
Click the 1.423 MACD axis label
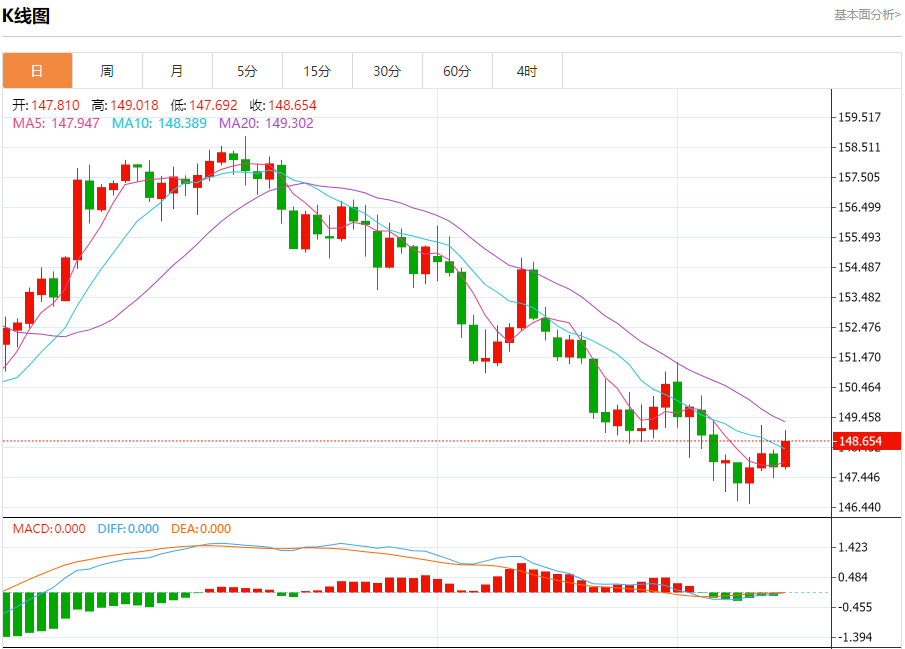[x=852, y=547]
